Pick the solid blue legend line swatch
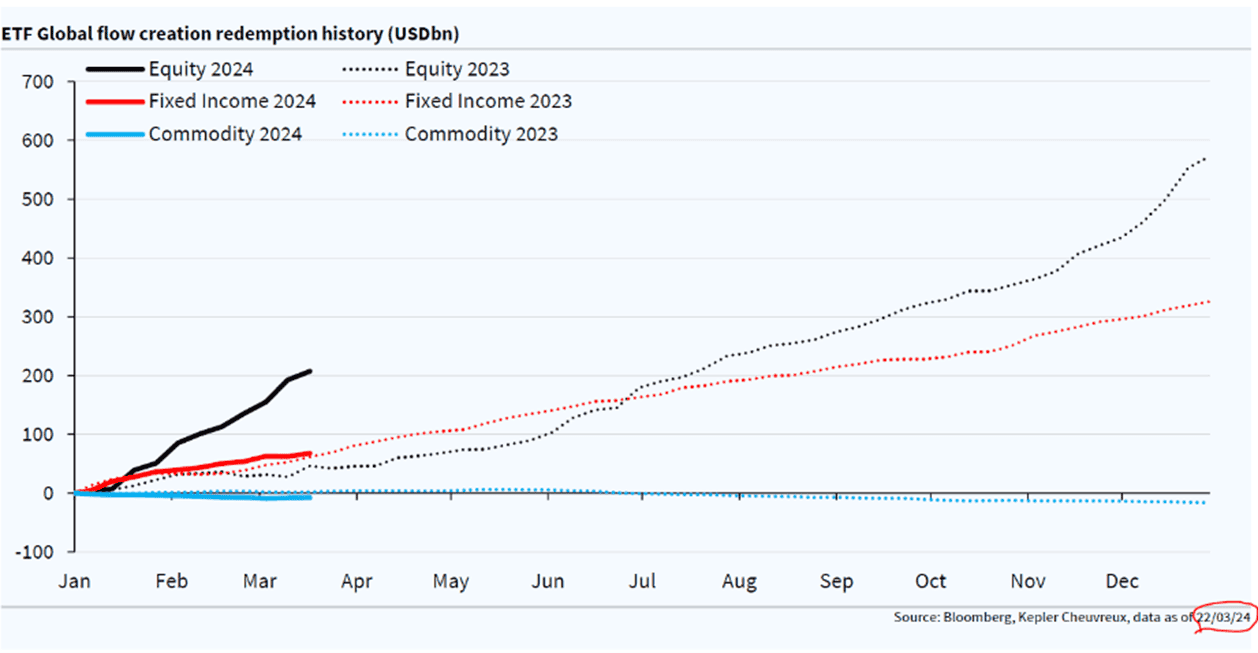1258x653 pixels. click(114, 134)
